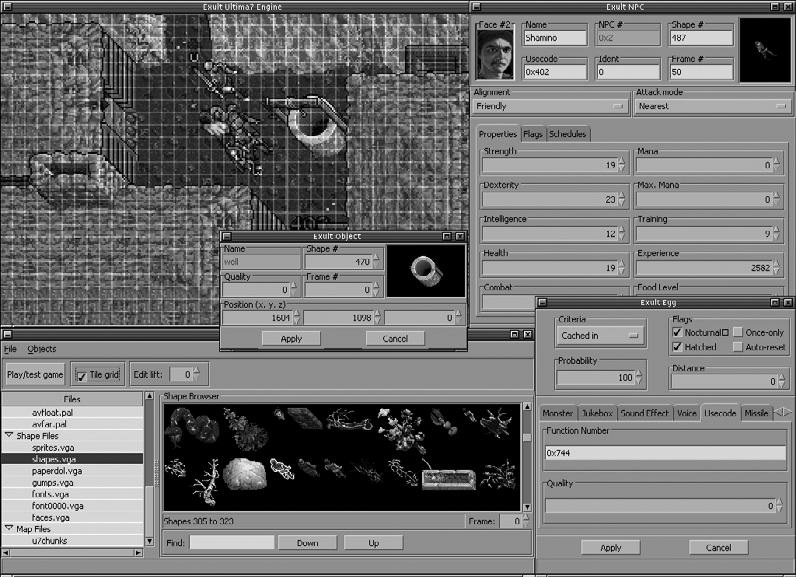Image resolution: width=796 pixels, height=577 pixels.
Task: Select the stone trough shape in Shape Browser
Action: tap(449, 479)
